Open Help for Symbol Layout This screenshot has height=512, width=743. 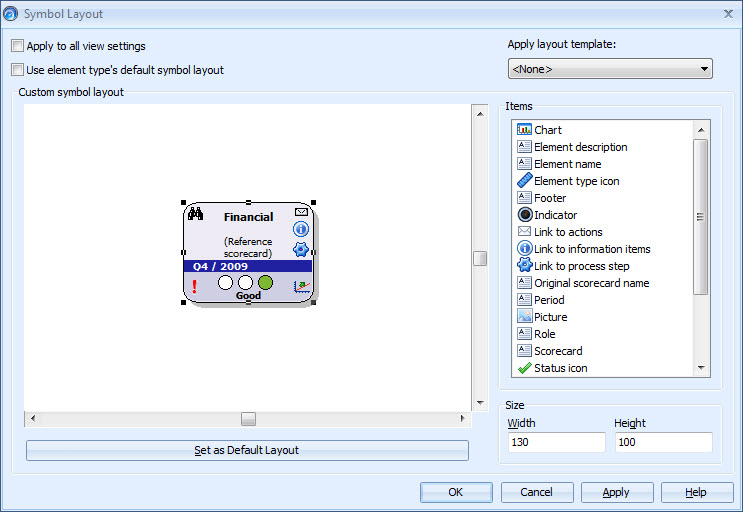(x=697, y=492)
